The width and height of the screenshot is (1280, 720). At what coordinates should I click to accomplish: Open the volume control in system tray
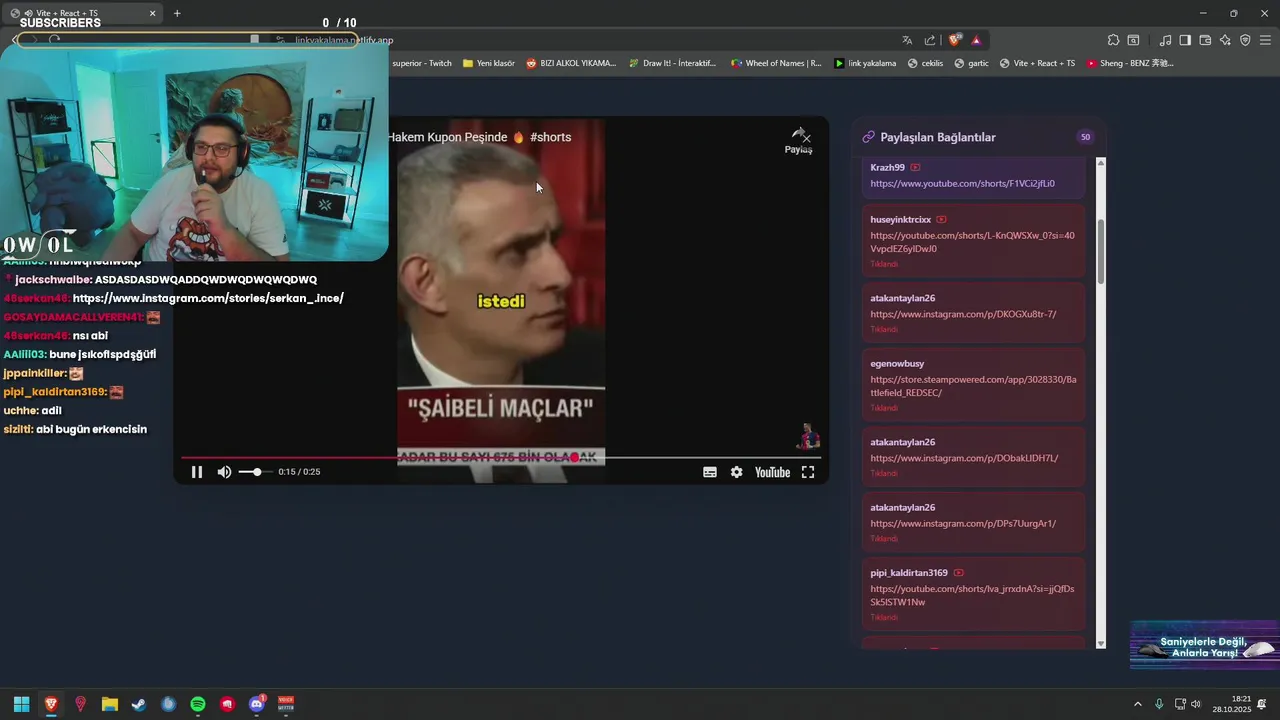pyautogui.click(x=1195, y=704)
